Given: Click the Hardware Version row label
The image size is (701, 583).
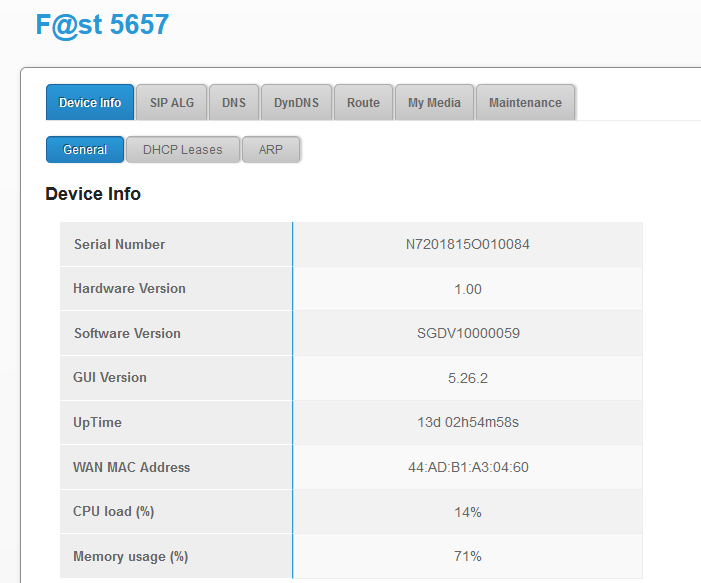Looking at the screenshot, I should click(x=129, y=288).
